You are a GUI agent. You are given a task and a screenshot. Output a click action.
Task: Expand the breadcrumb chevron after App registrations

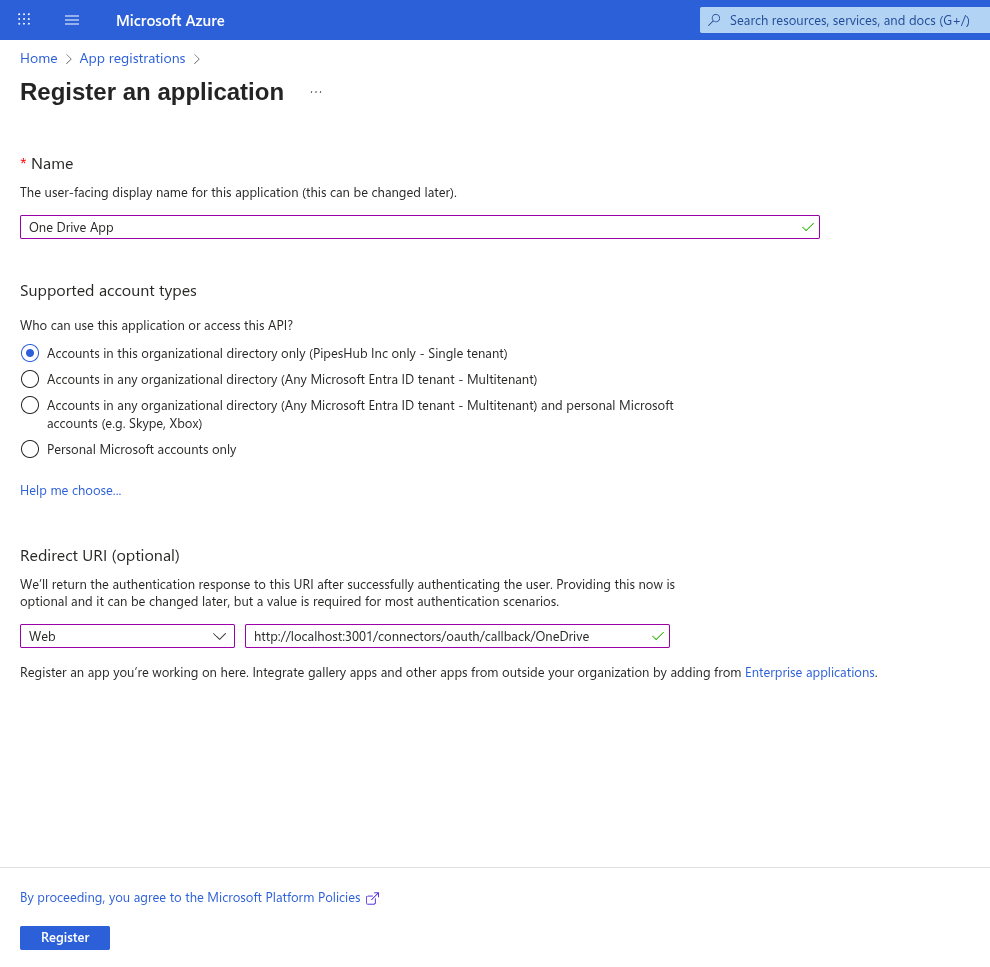197,58
